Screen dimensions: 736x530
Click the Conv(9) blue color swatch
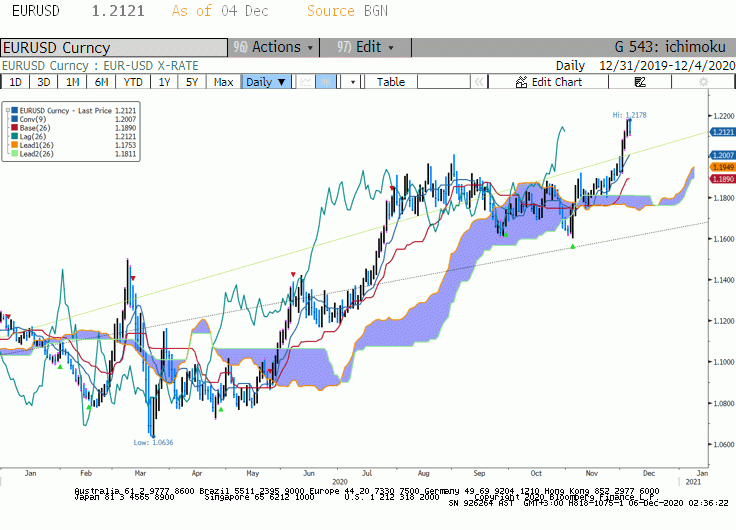[15, 119]
